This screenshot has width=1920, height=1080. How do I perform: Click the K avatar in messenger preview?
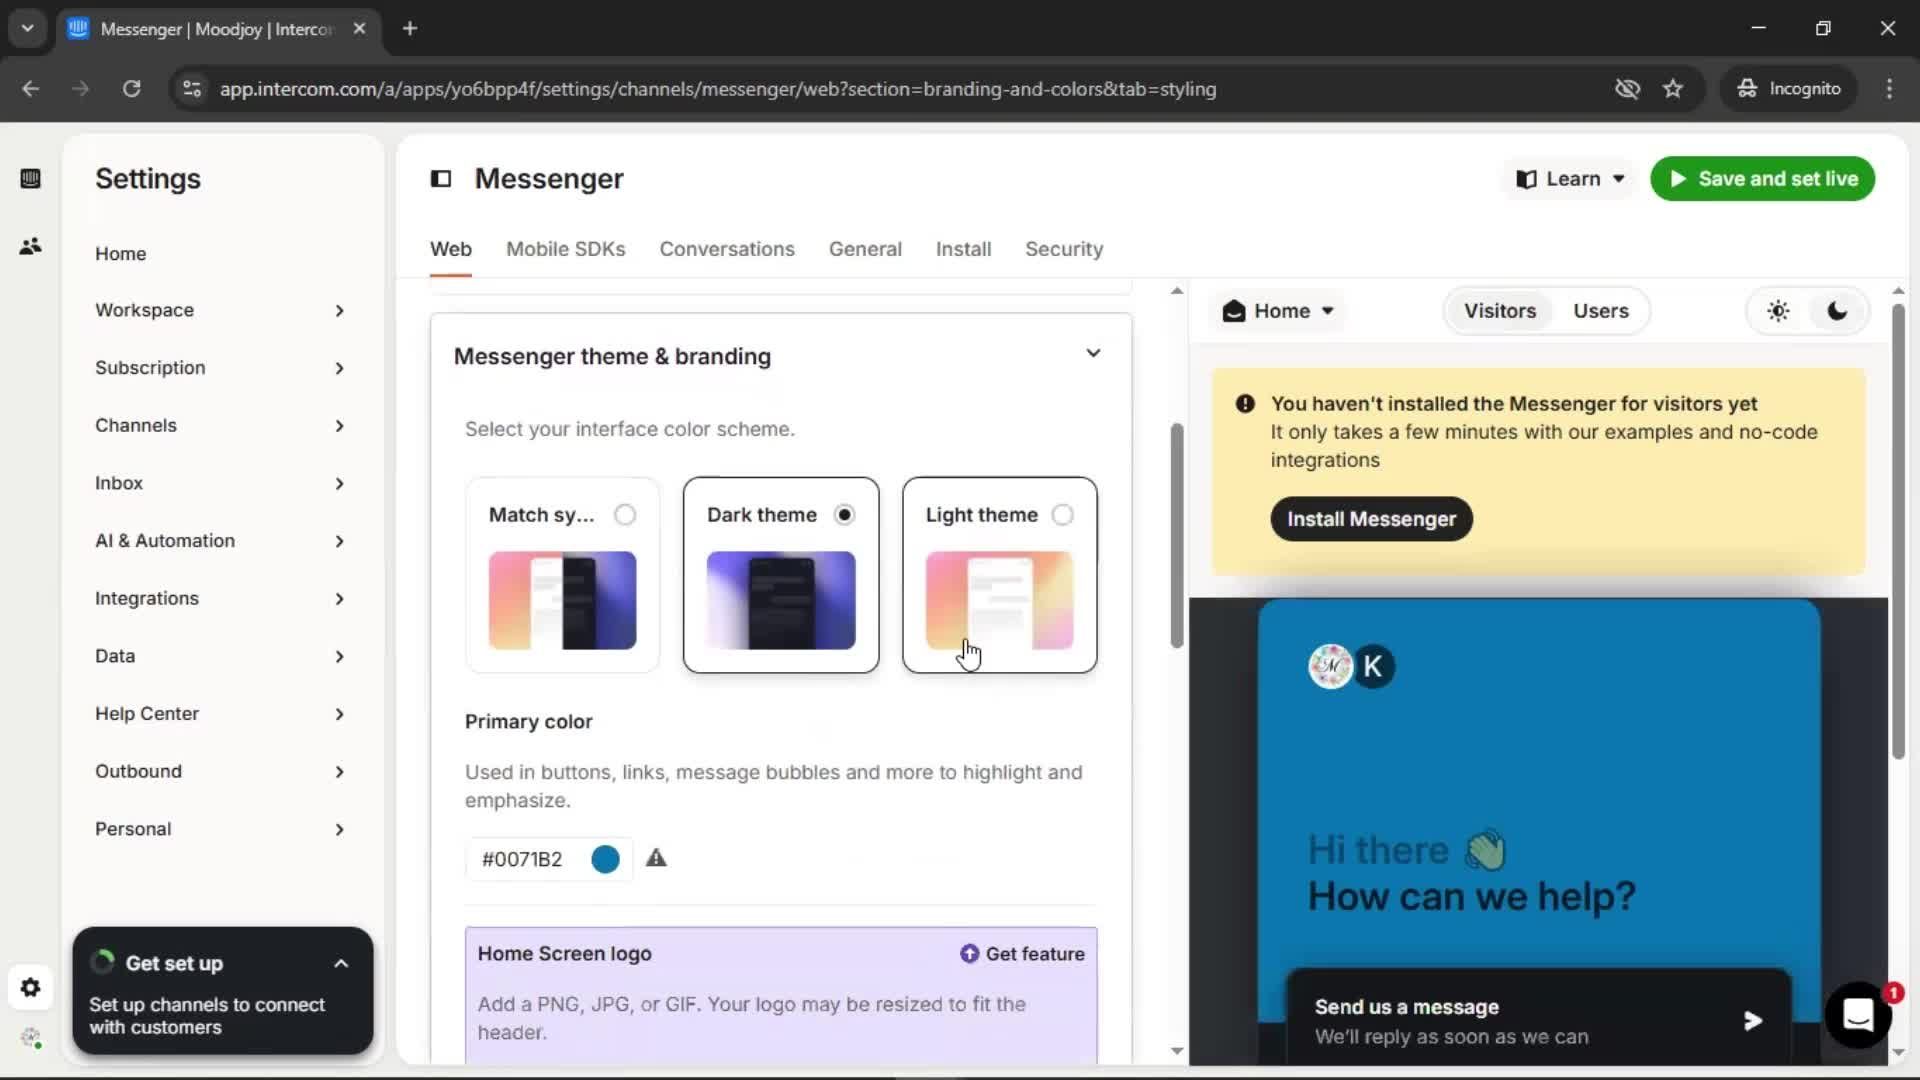(1373, 667)
